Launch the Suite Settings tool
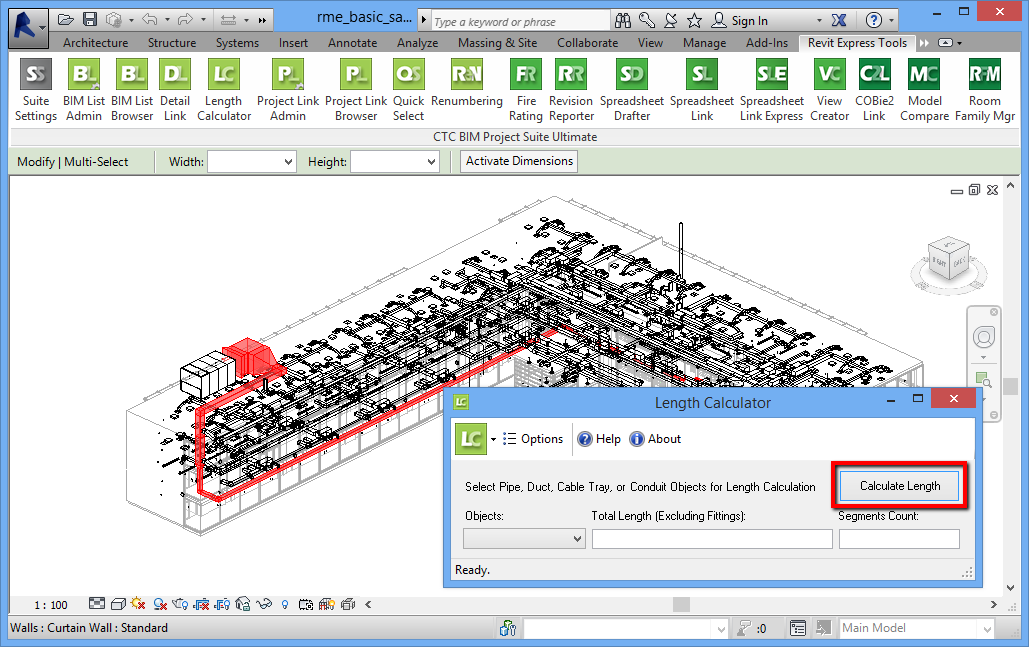The image size is (1029, 647). coord(35,88)
